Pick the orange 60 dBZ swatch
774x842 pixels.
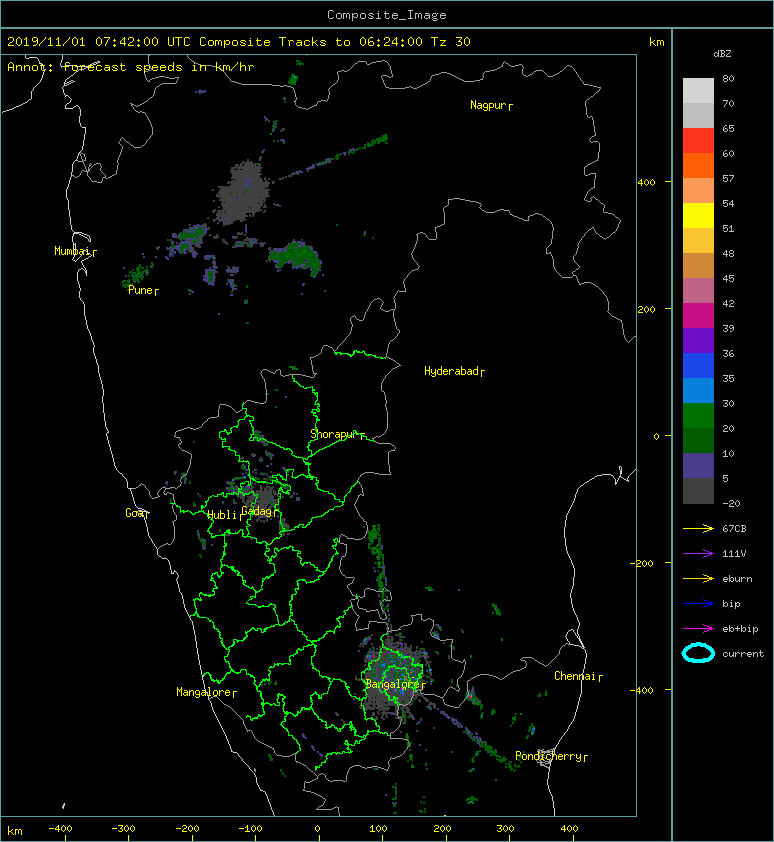(x=698, y=165)
